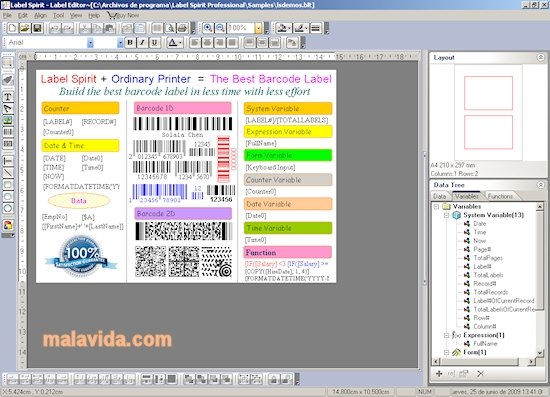Open the Tool menu
550x397 pixels.
[59, 15]
